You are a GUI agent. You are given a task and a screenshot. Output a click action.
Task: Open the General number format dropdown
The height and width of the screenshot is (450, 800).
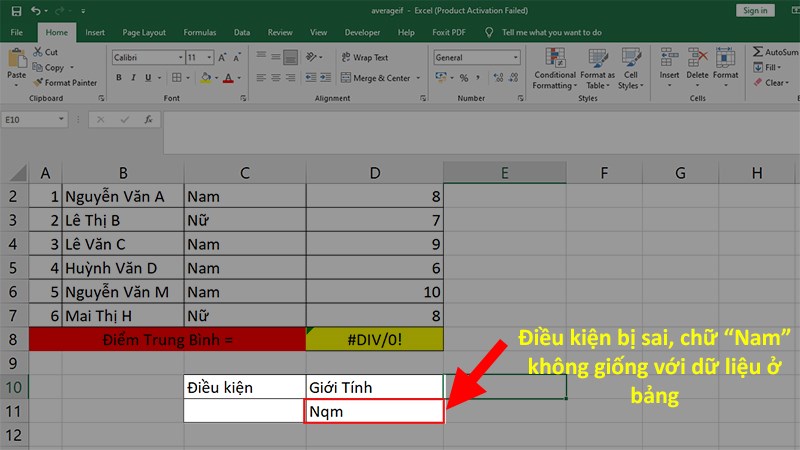pyautogui.click(x=515, y=58)
